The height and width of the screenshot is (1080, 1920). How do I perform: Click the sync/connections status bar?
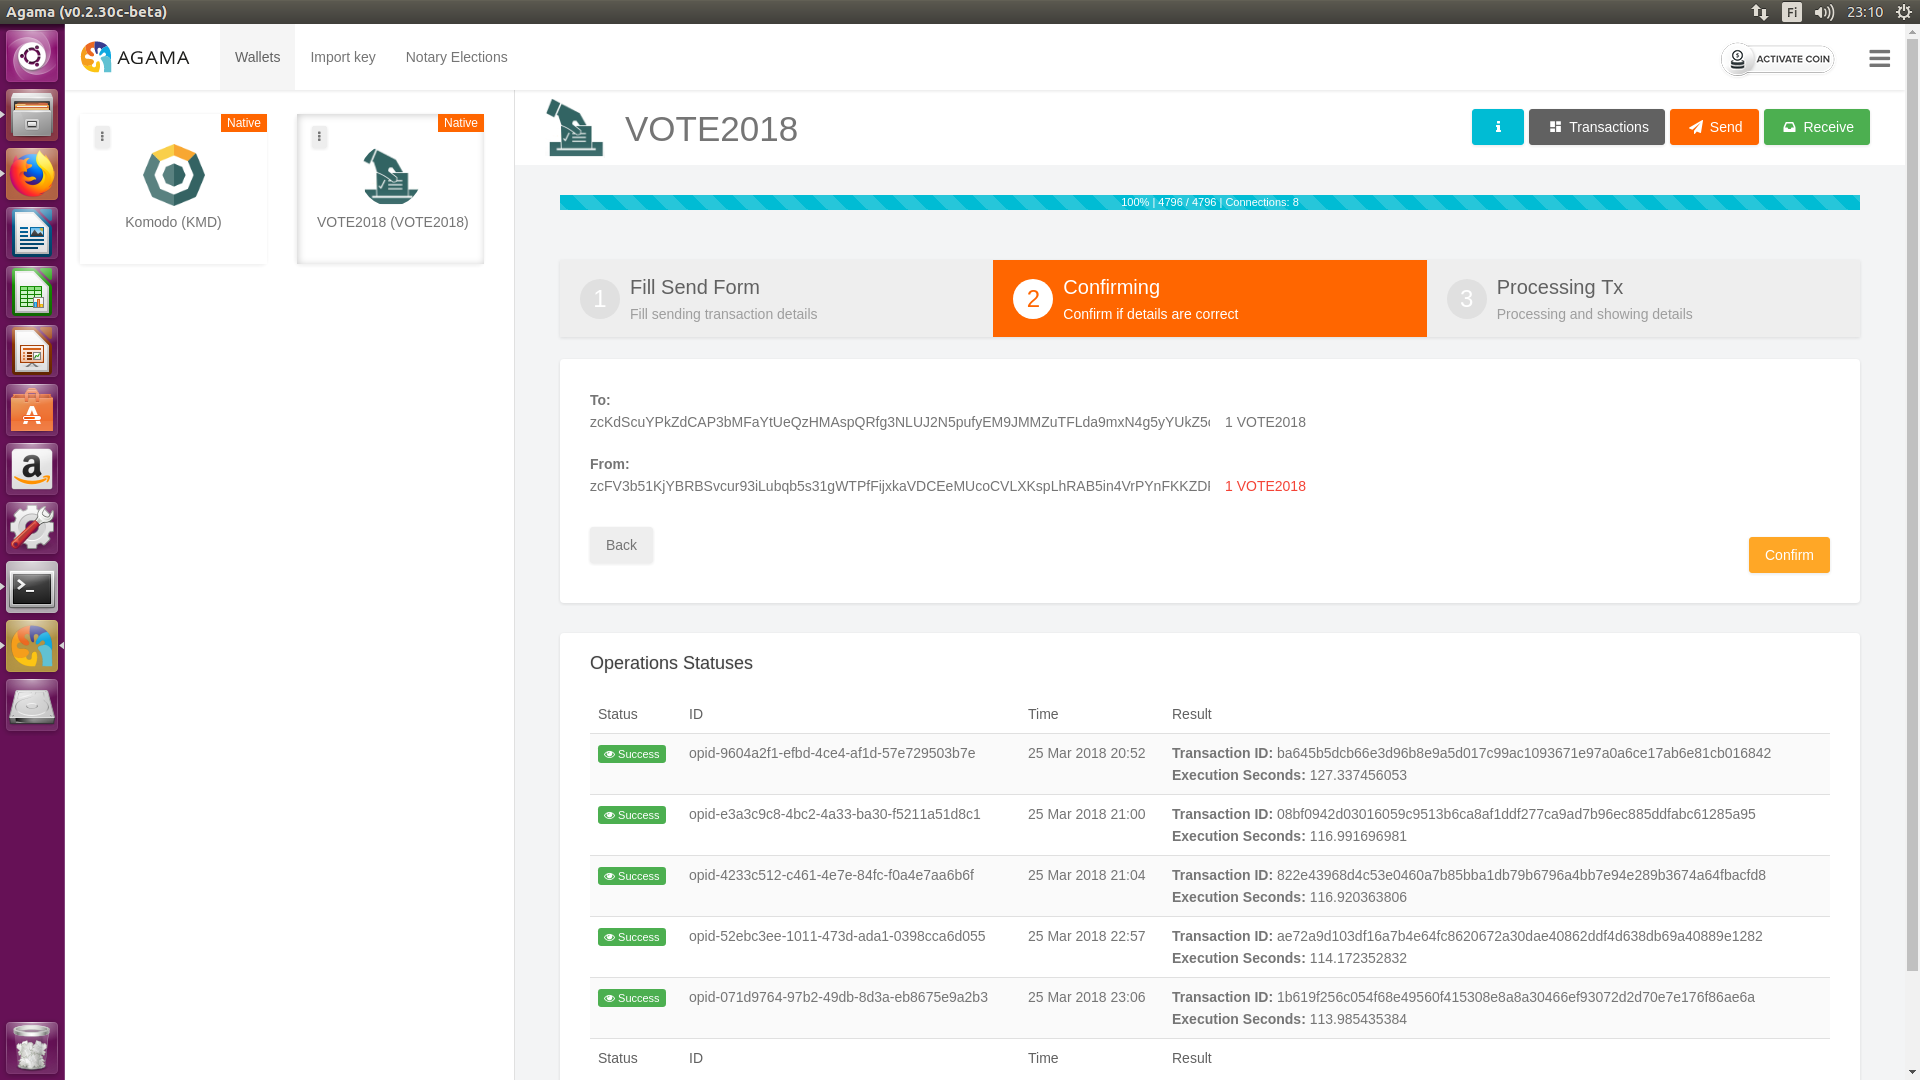click(1209, 200)
